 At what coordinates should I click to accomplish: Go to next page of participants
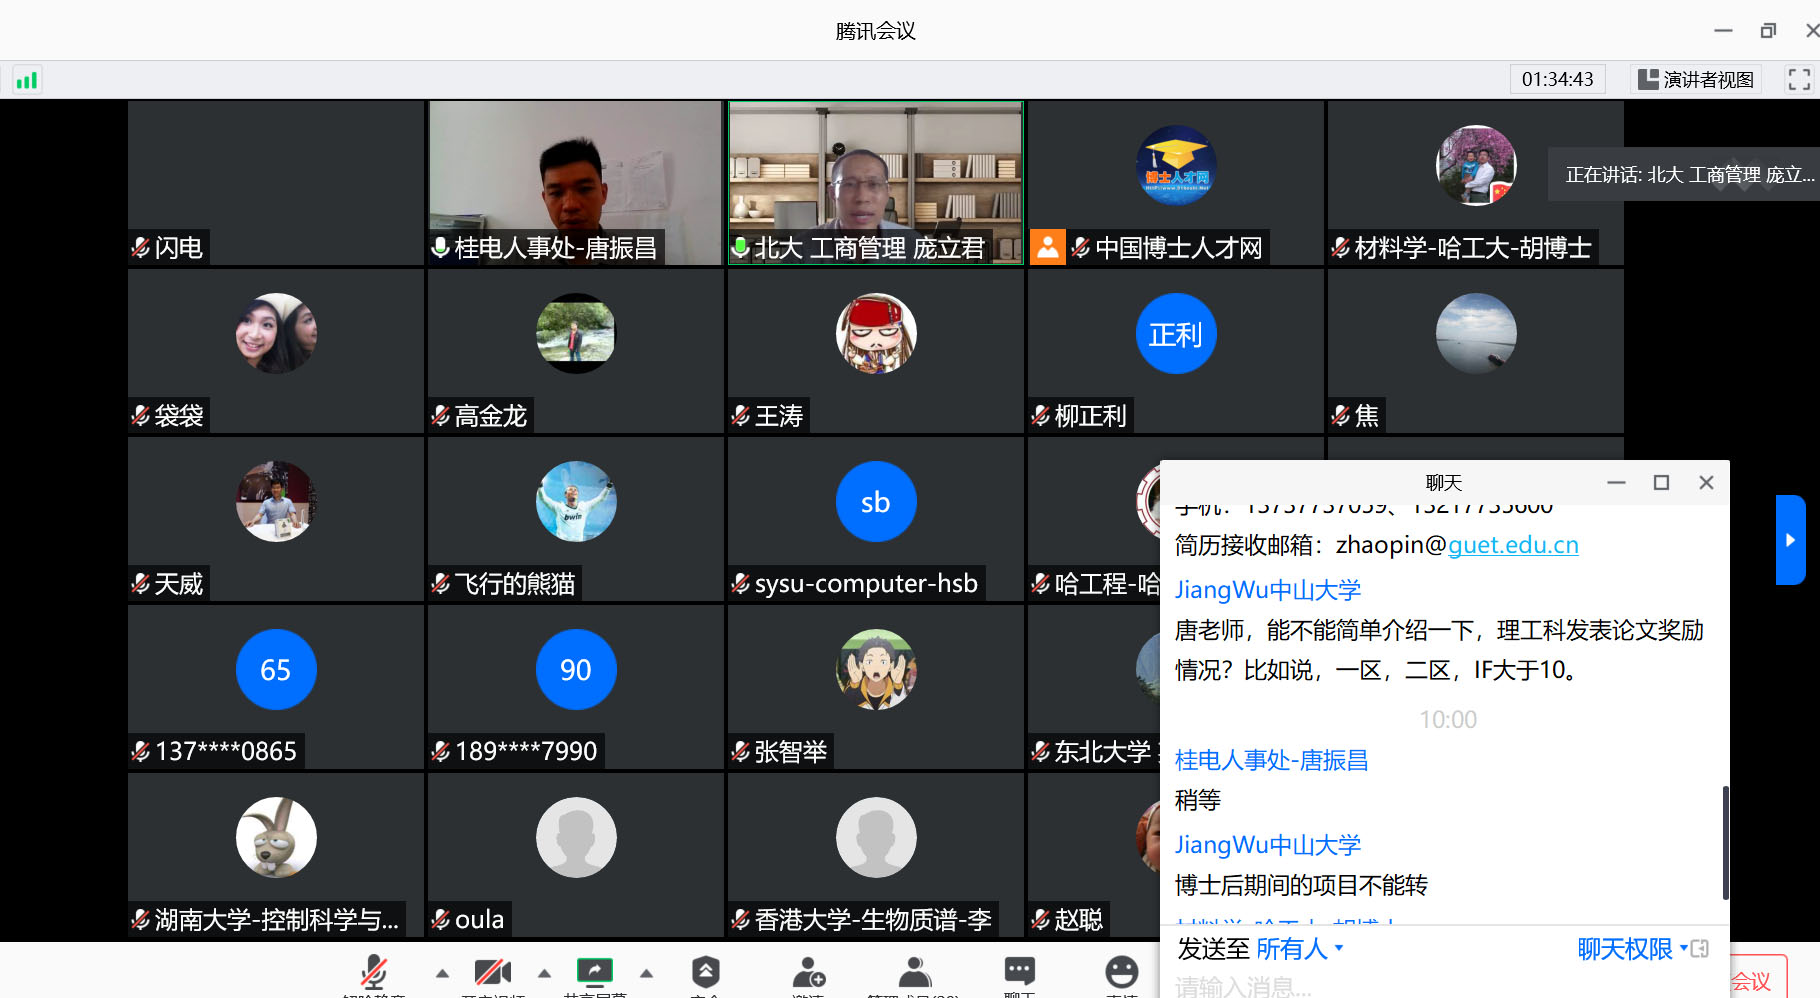pos(1790,540)
